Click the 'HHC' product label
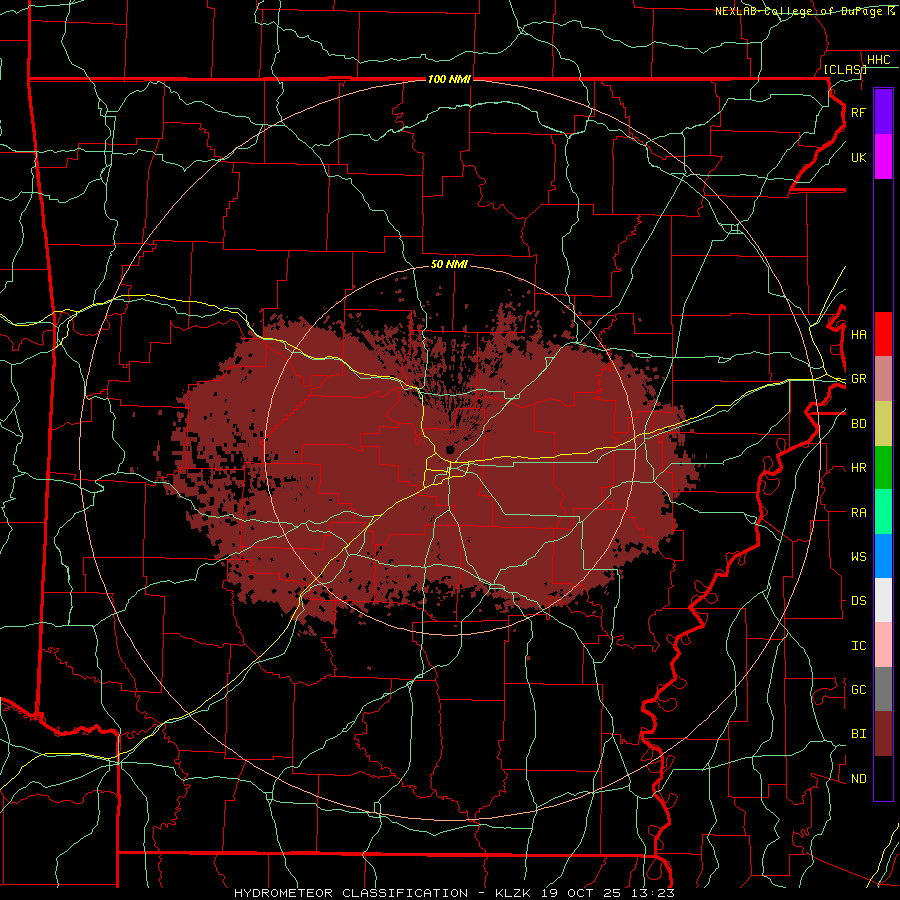Screen dimensions: 900x900 (x=878, y=60)
